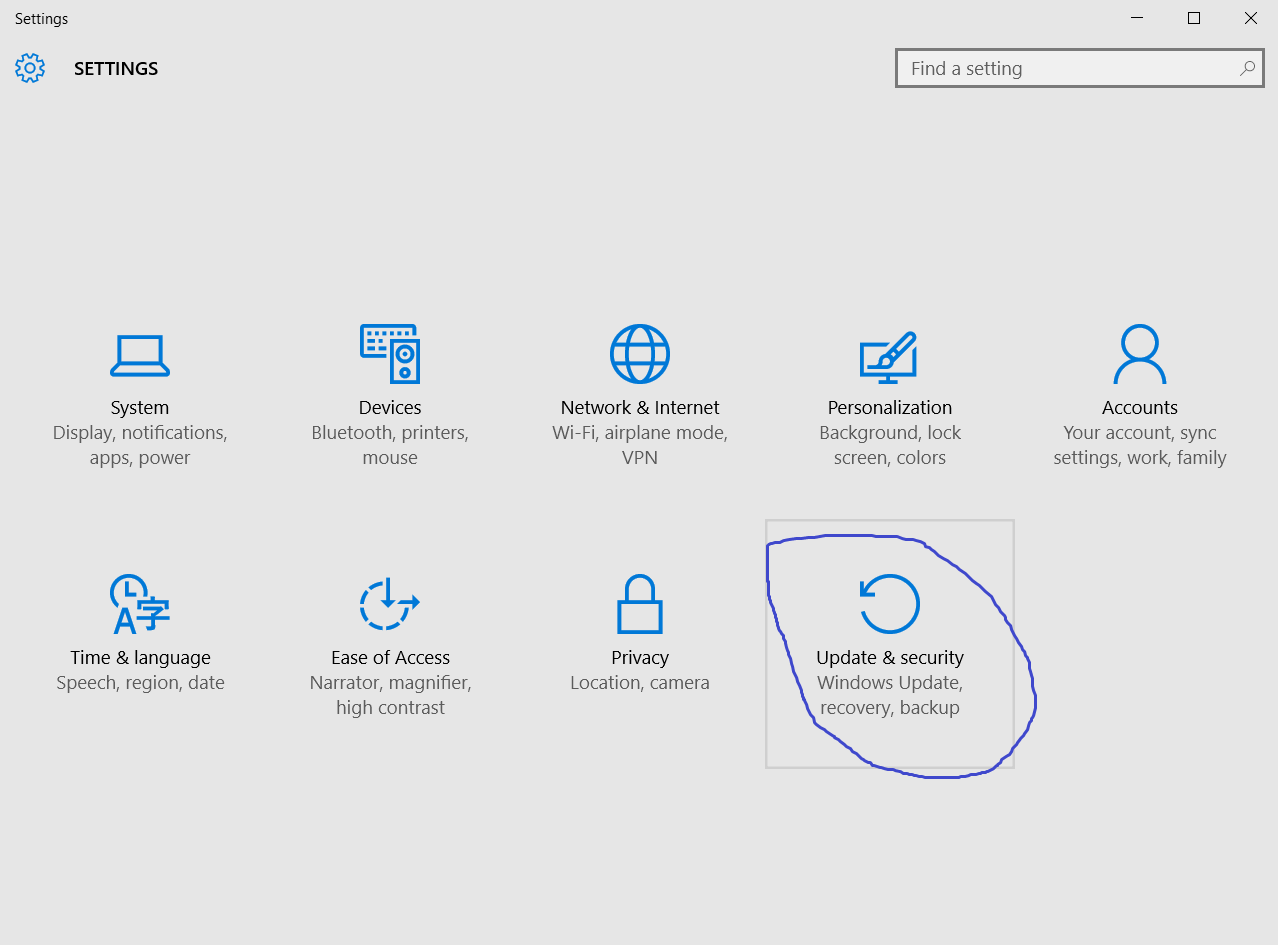Click the "Devices" tile title
This screenshot has height=945, width=1278.
pos(390,407)
